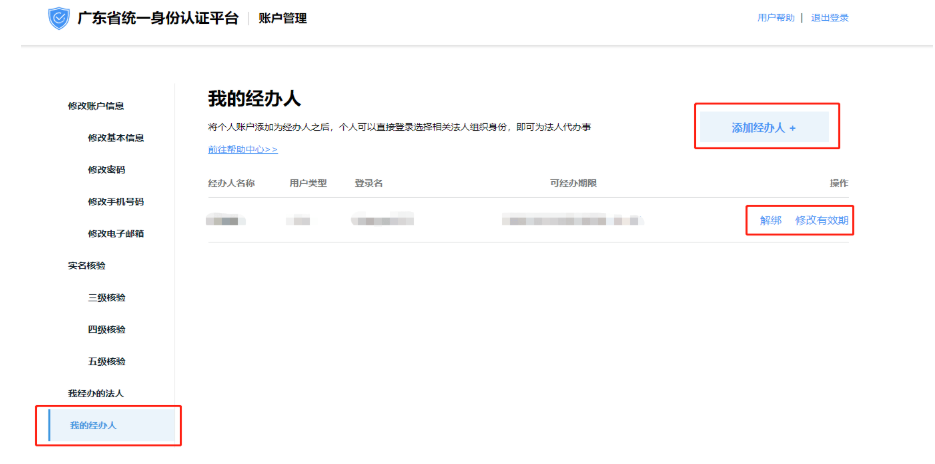Select 四级核验 under 实名核验
The image size is (935, 464).
pyautogui.click(x=106, y=330)
